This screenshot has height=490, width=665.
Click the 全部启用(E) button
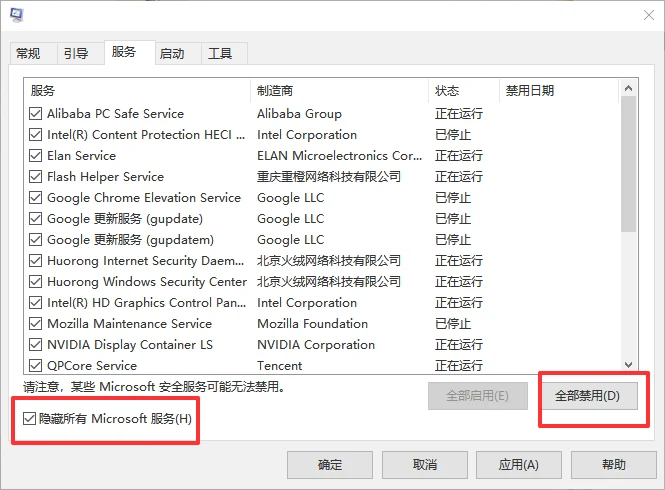(478, 396)
